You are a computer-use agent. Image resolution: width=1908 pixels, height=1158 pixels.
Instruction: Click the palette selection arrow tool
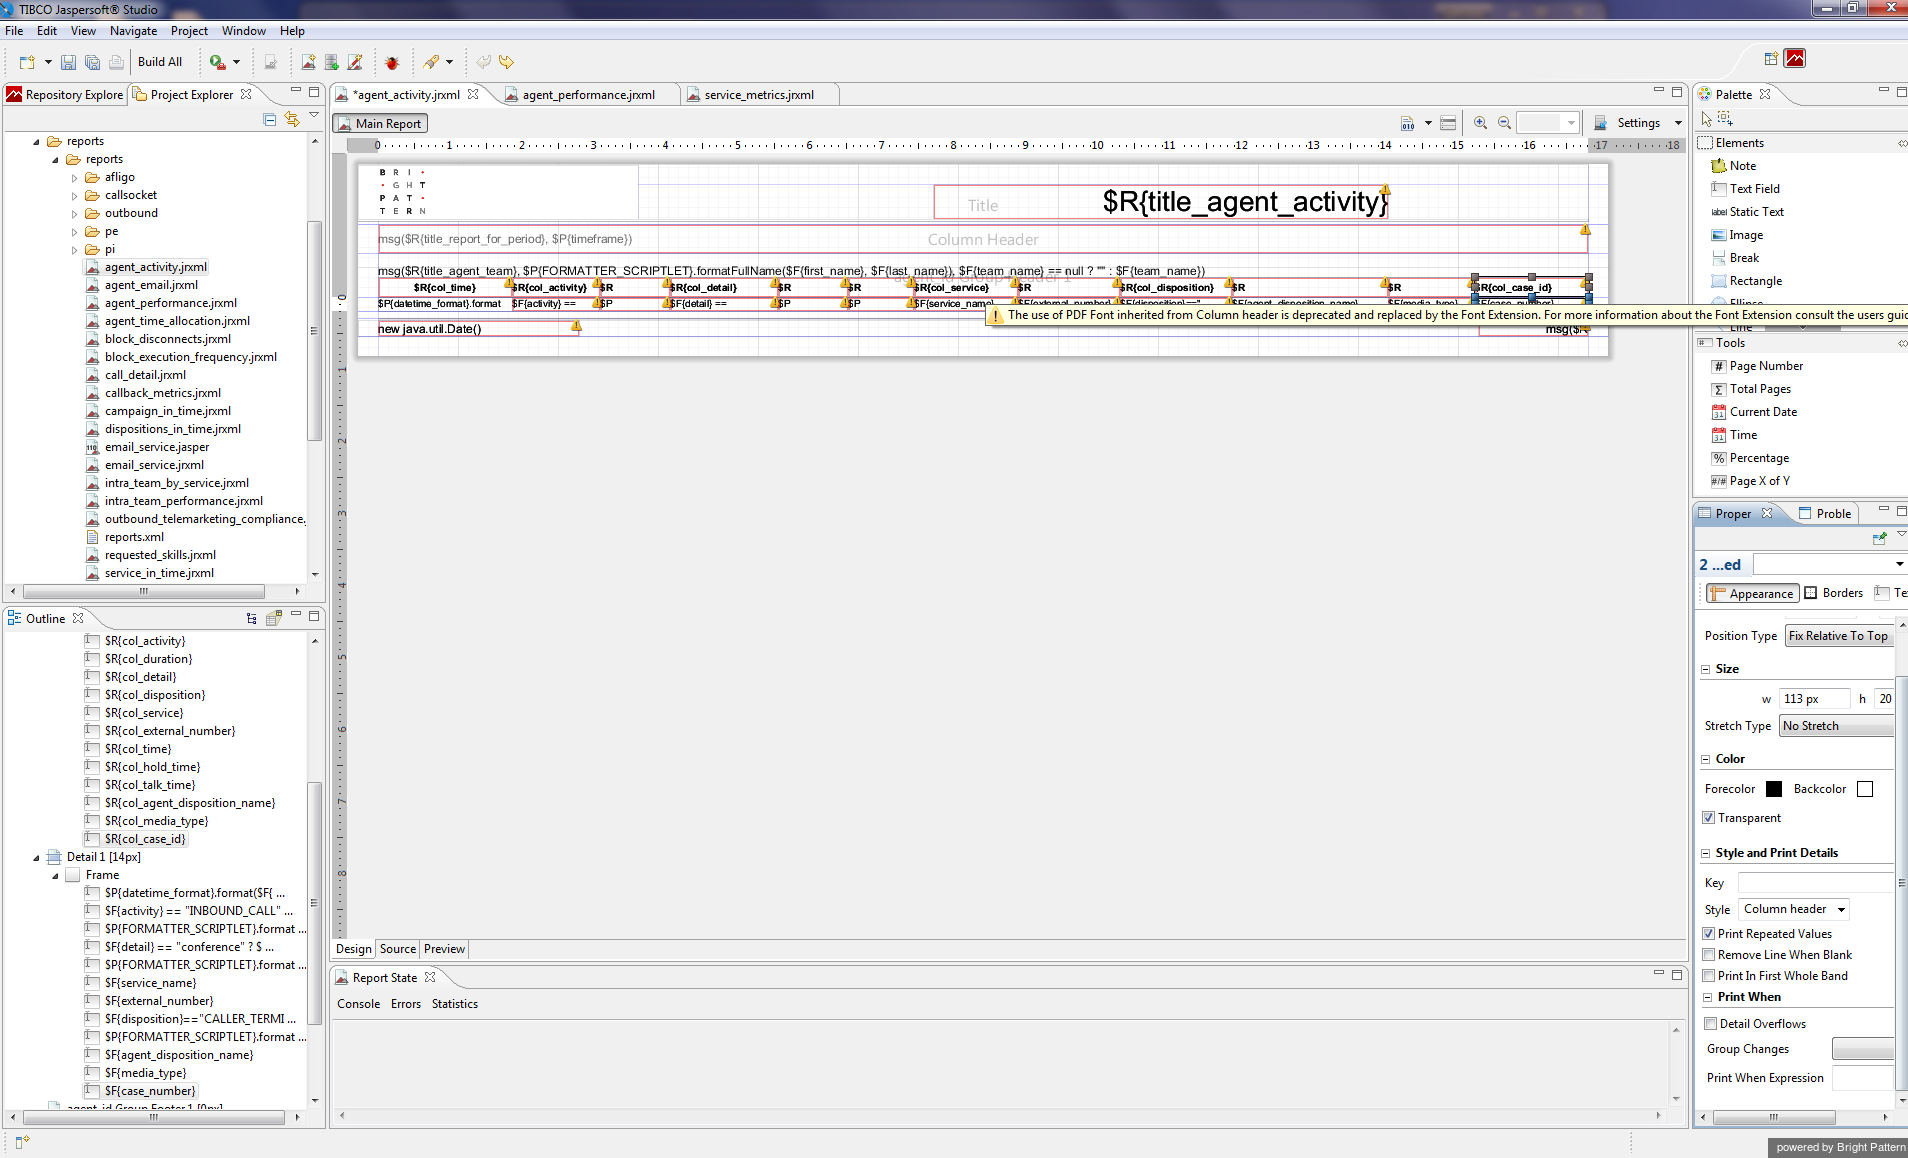point(1706,119)
